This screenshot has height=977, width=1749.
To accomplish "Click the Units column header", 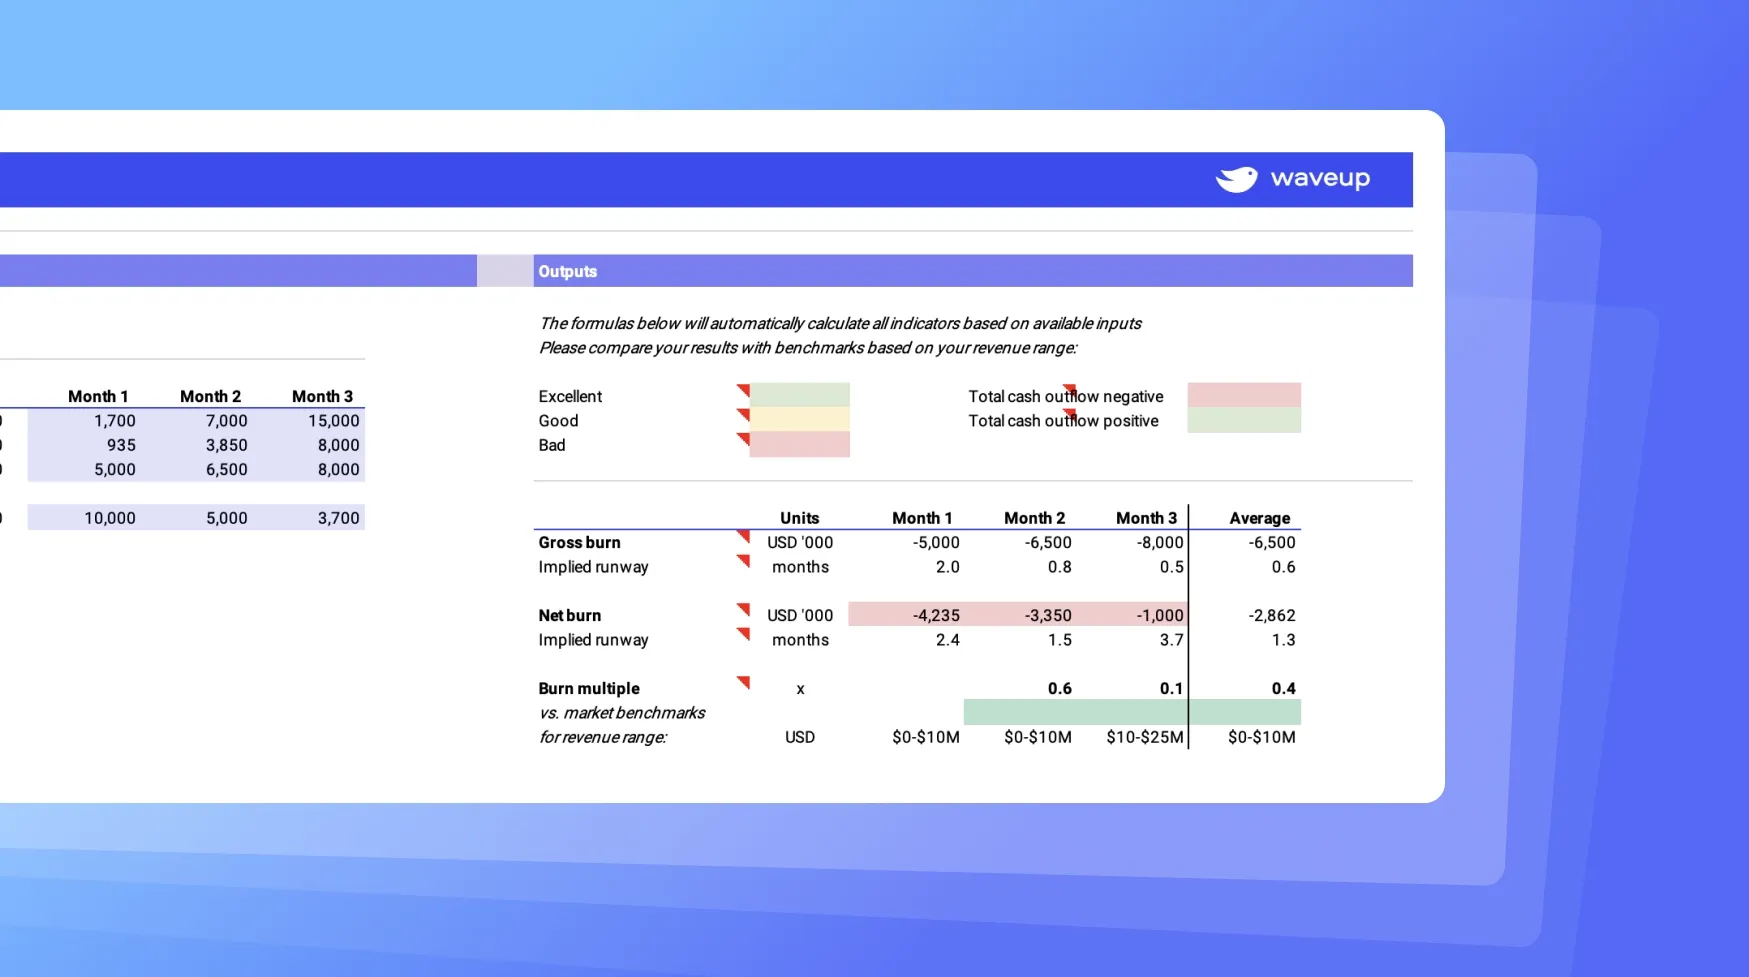I will click(x=799, y=518).
